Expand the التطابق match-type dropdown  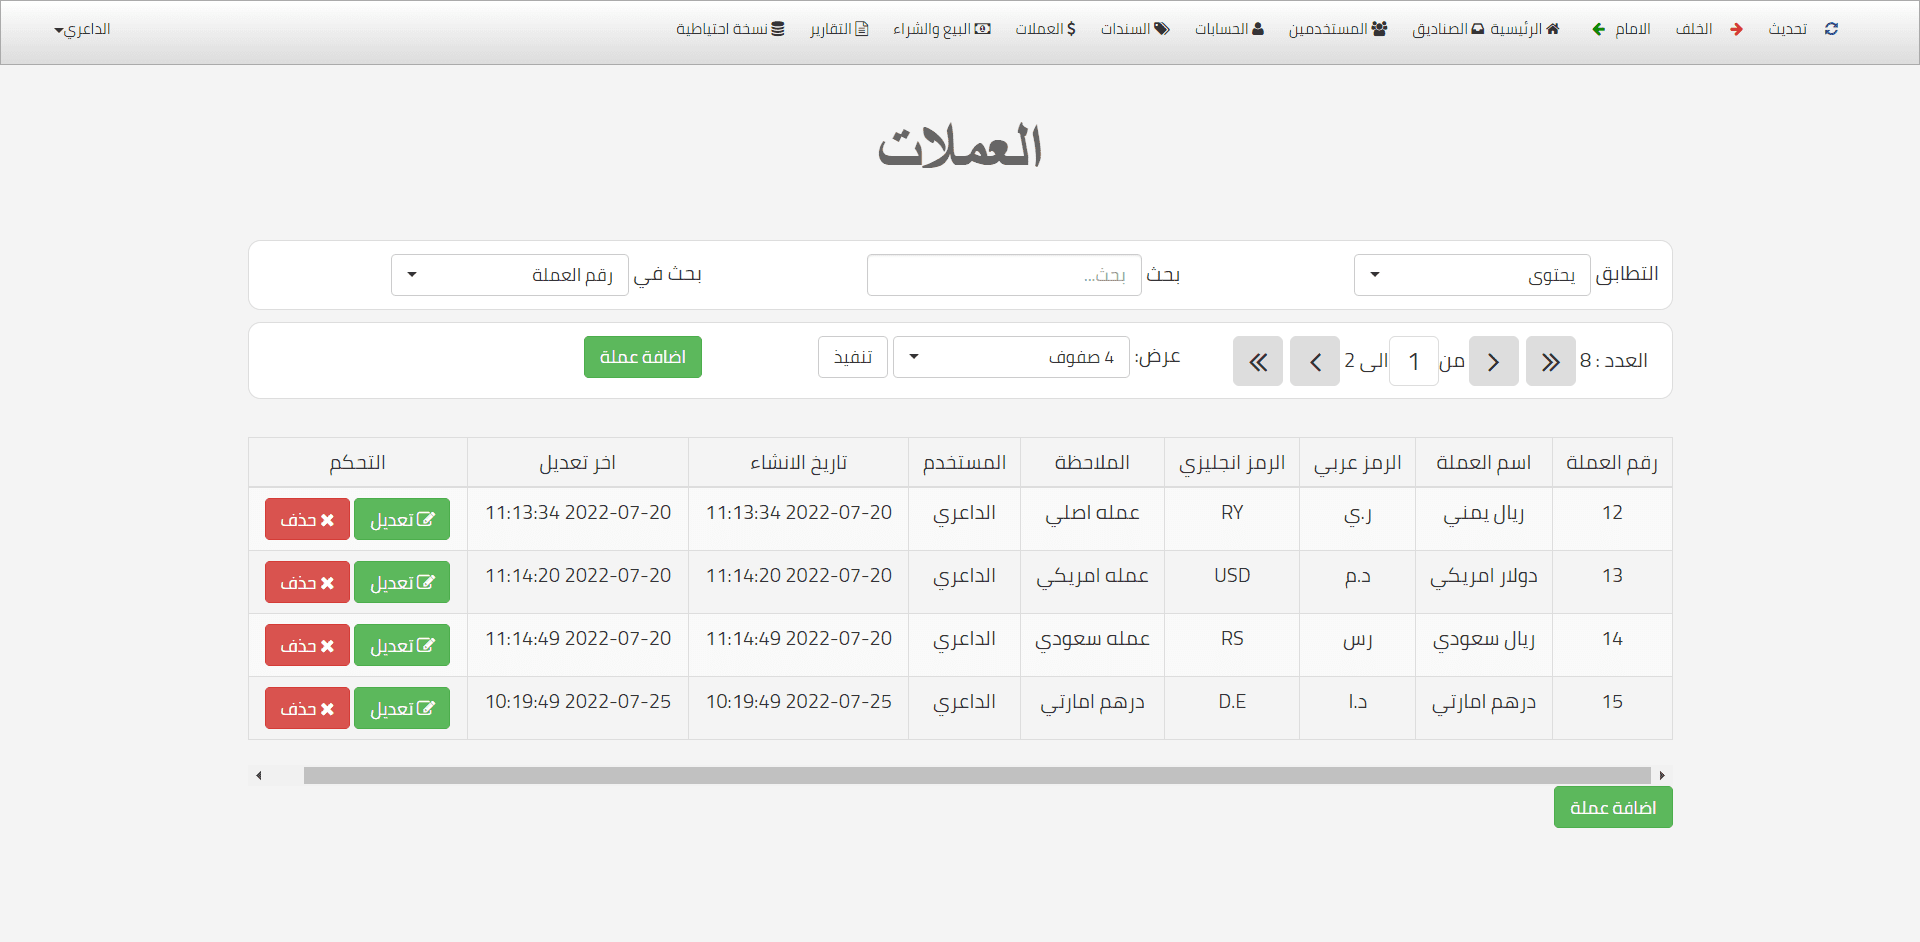1471,275
